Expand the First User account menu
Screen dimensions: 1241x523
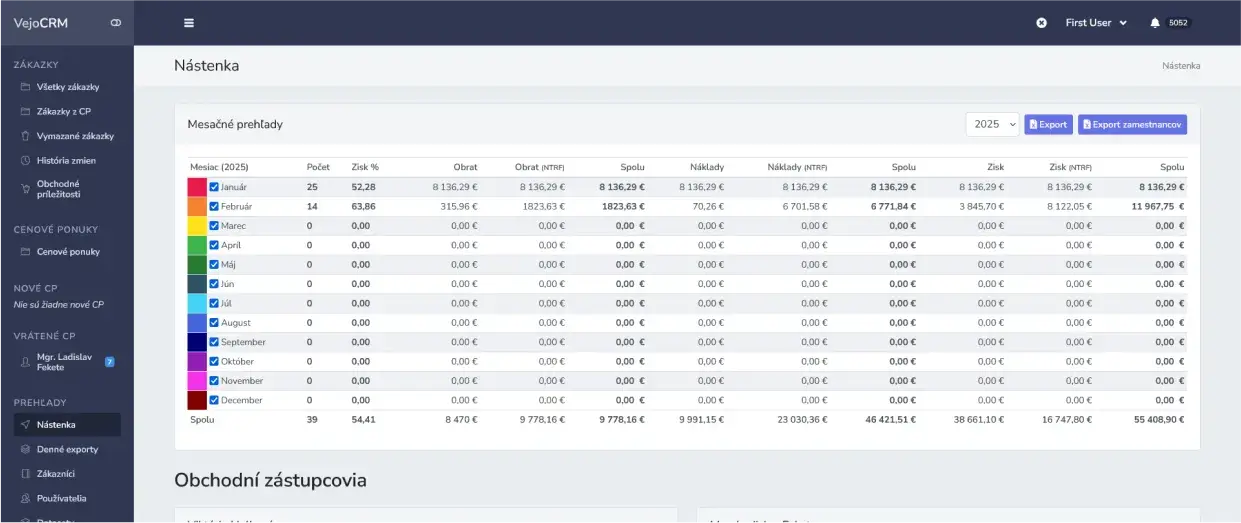pyautogui.click(x=1096, y=23)
